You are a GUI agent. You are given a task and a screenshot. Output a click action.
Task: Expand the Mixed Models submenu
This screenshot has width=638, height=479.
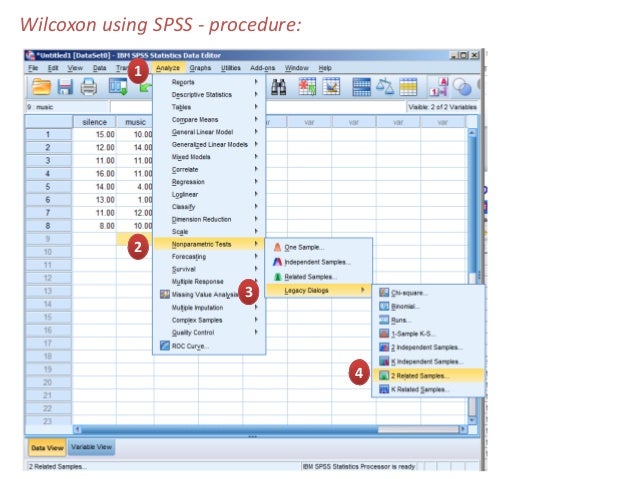pyautogui.click(x=209, y=157)
